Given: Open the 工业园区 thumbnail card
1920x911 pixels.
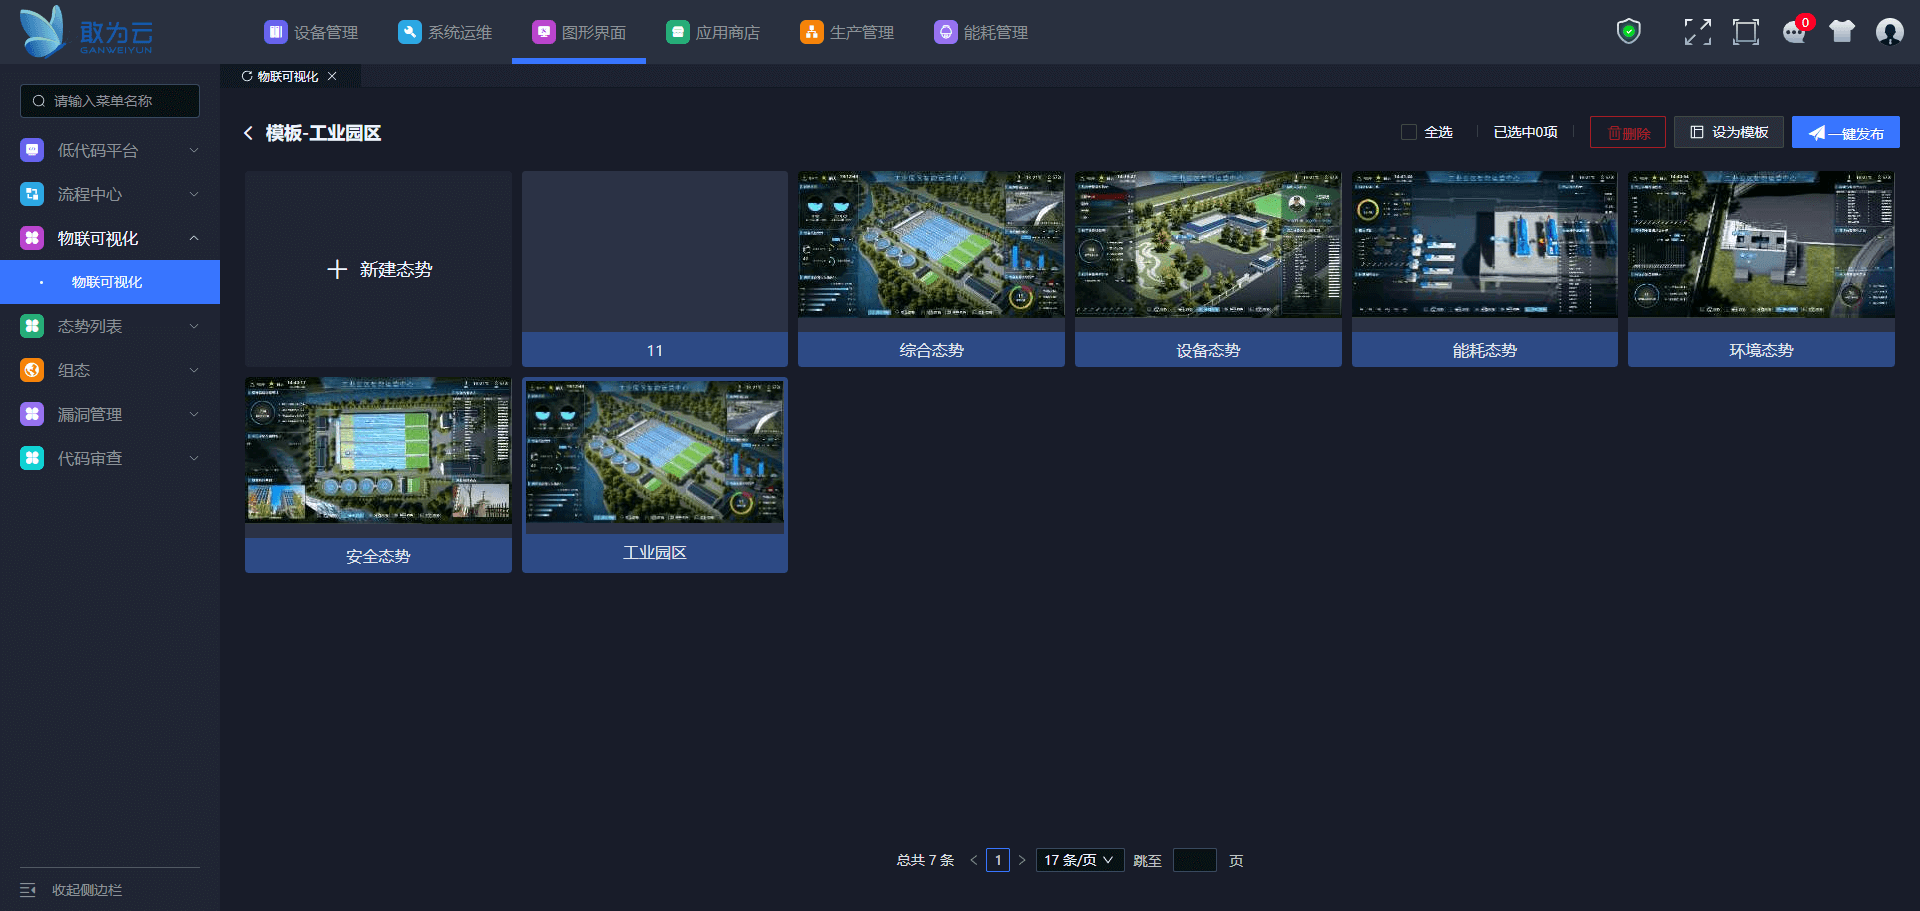Looking at the screenshot, I should coord(655,475).
